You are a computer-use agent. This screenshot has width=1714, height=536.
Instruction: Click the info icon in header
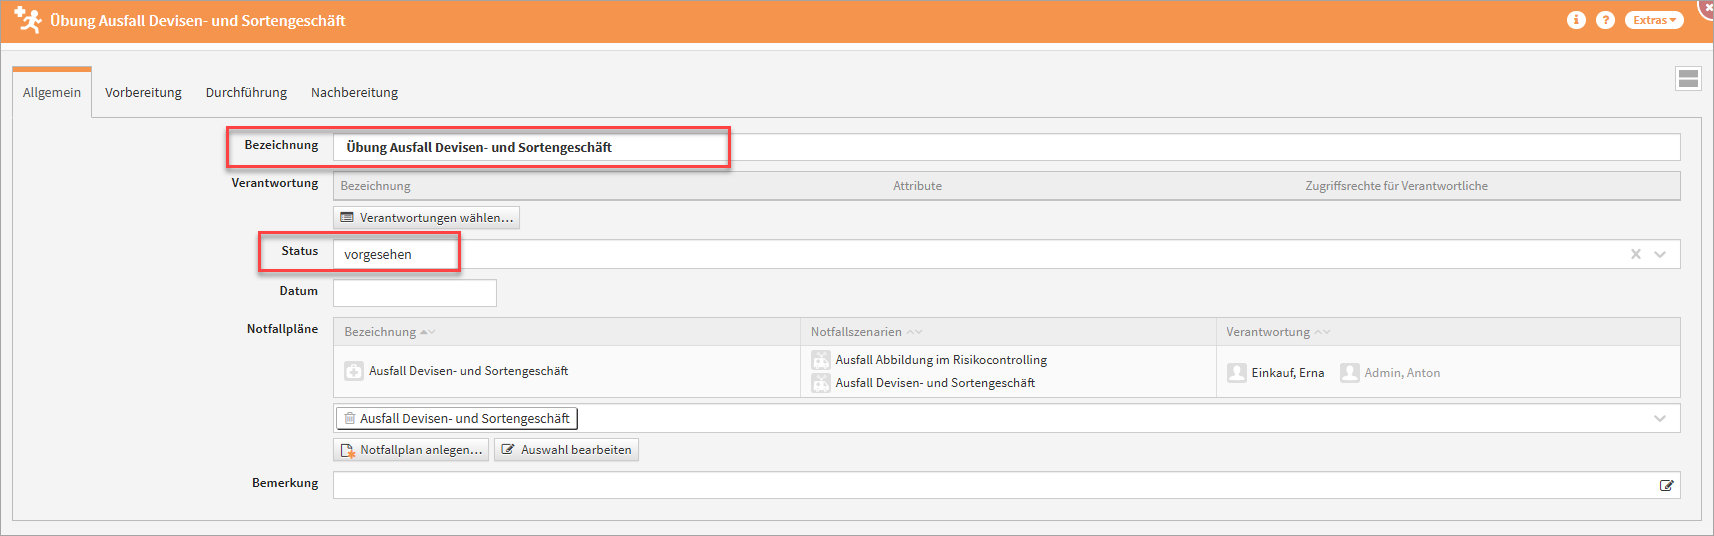pos(1576,20)
